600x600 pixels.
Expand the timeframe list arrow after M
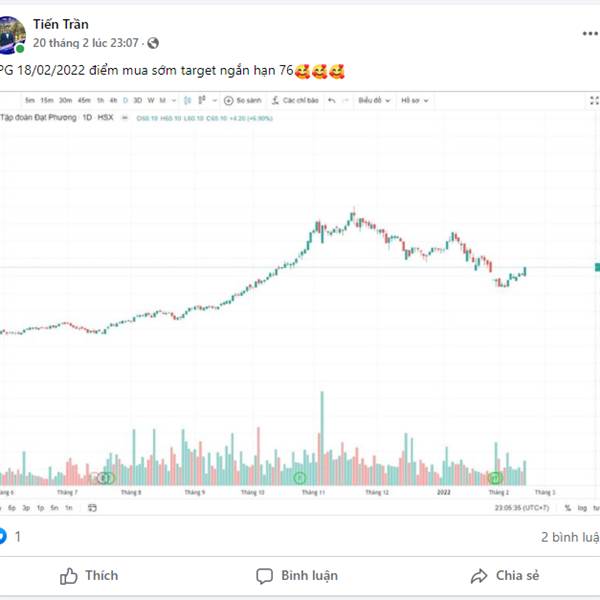click(174, 101)
